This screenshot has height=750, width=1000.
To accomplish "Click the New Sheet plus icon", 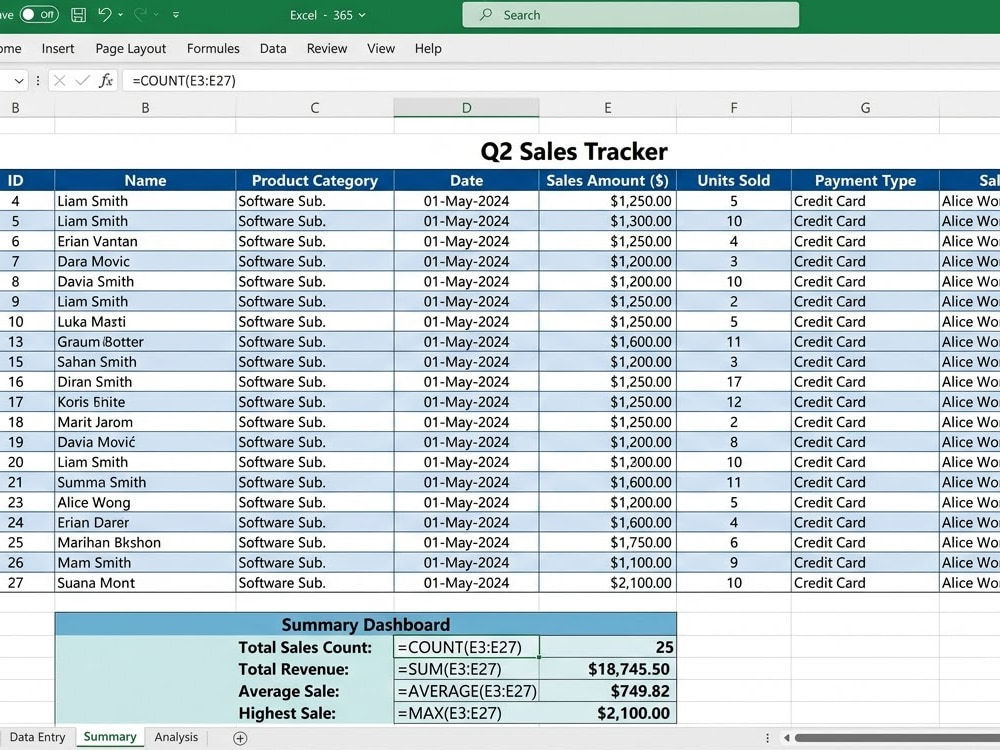I will pyautogui.click(x=240, y=739).
